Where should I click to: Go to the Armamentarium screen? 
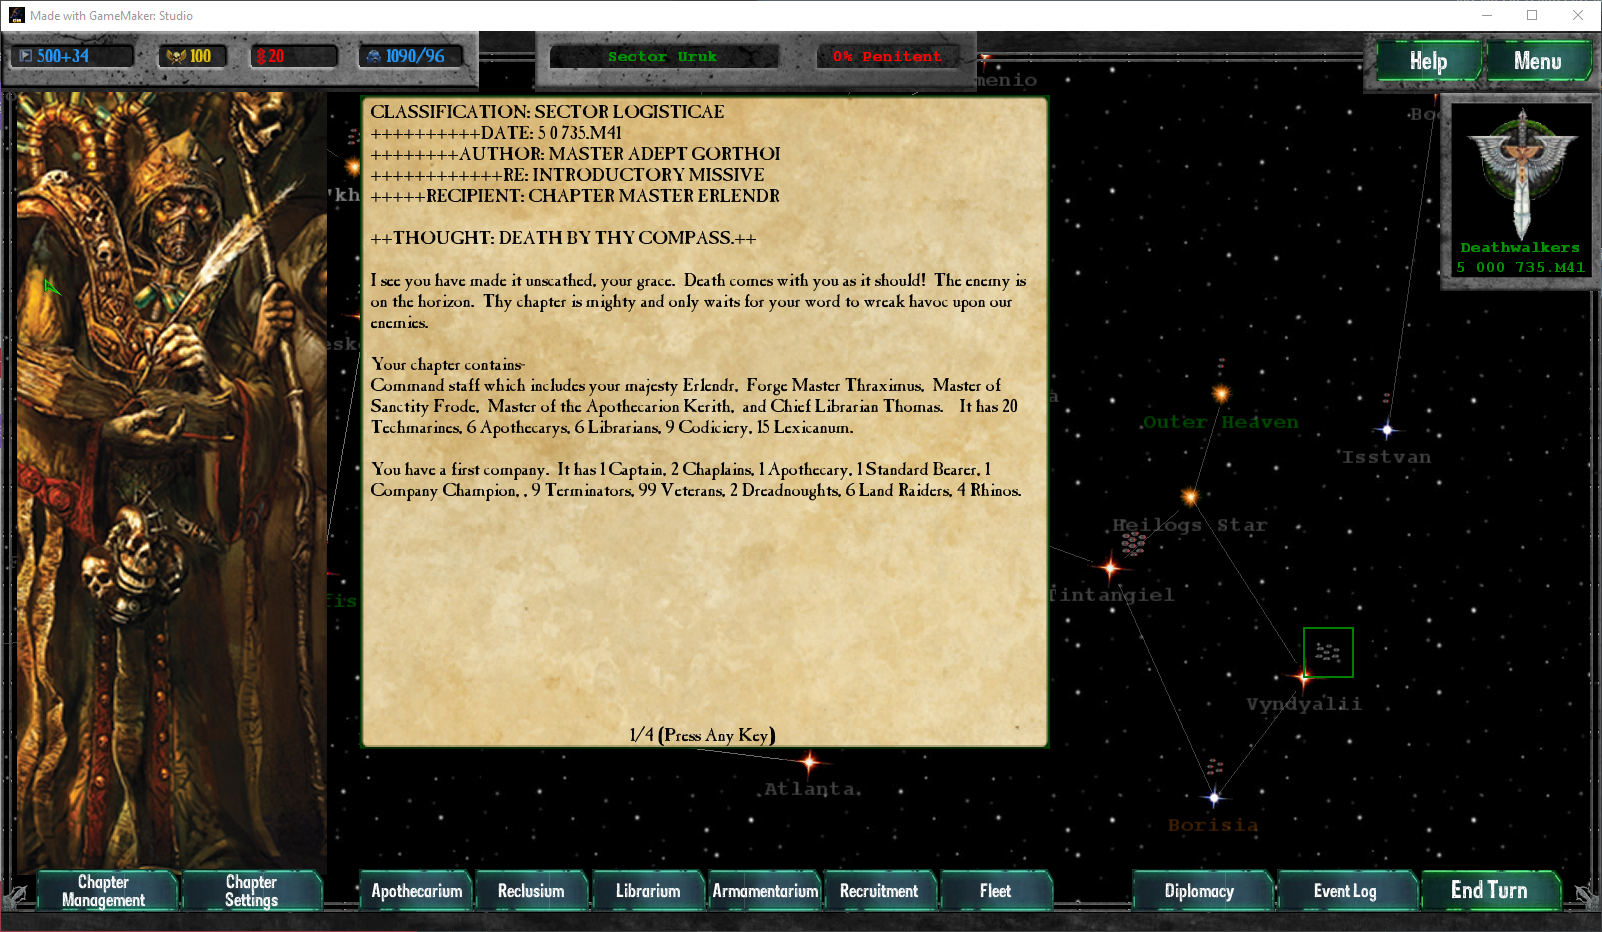pyautogui.click(x=765, y=890)
